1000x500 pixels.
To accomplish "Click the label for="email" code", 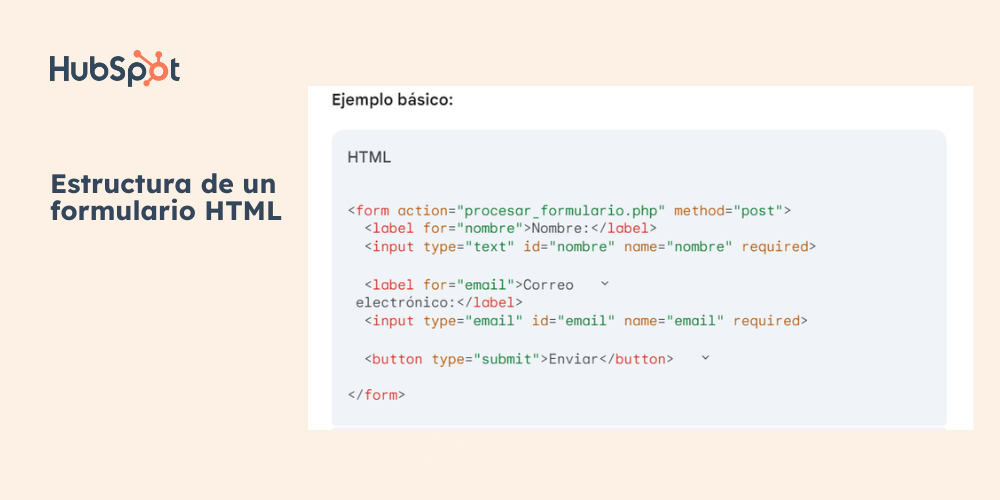I will click(x=444, y=284).
